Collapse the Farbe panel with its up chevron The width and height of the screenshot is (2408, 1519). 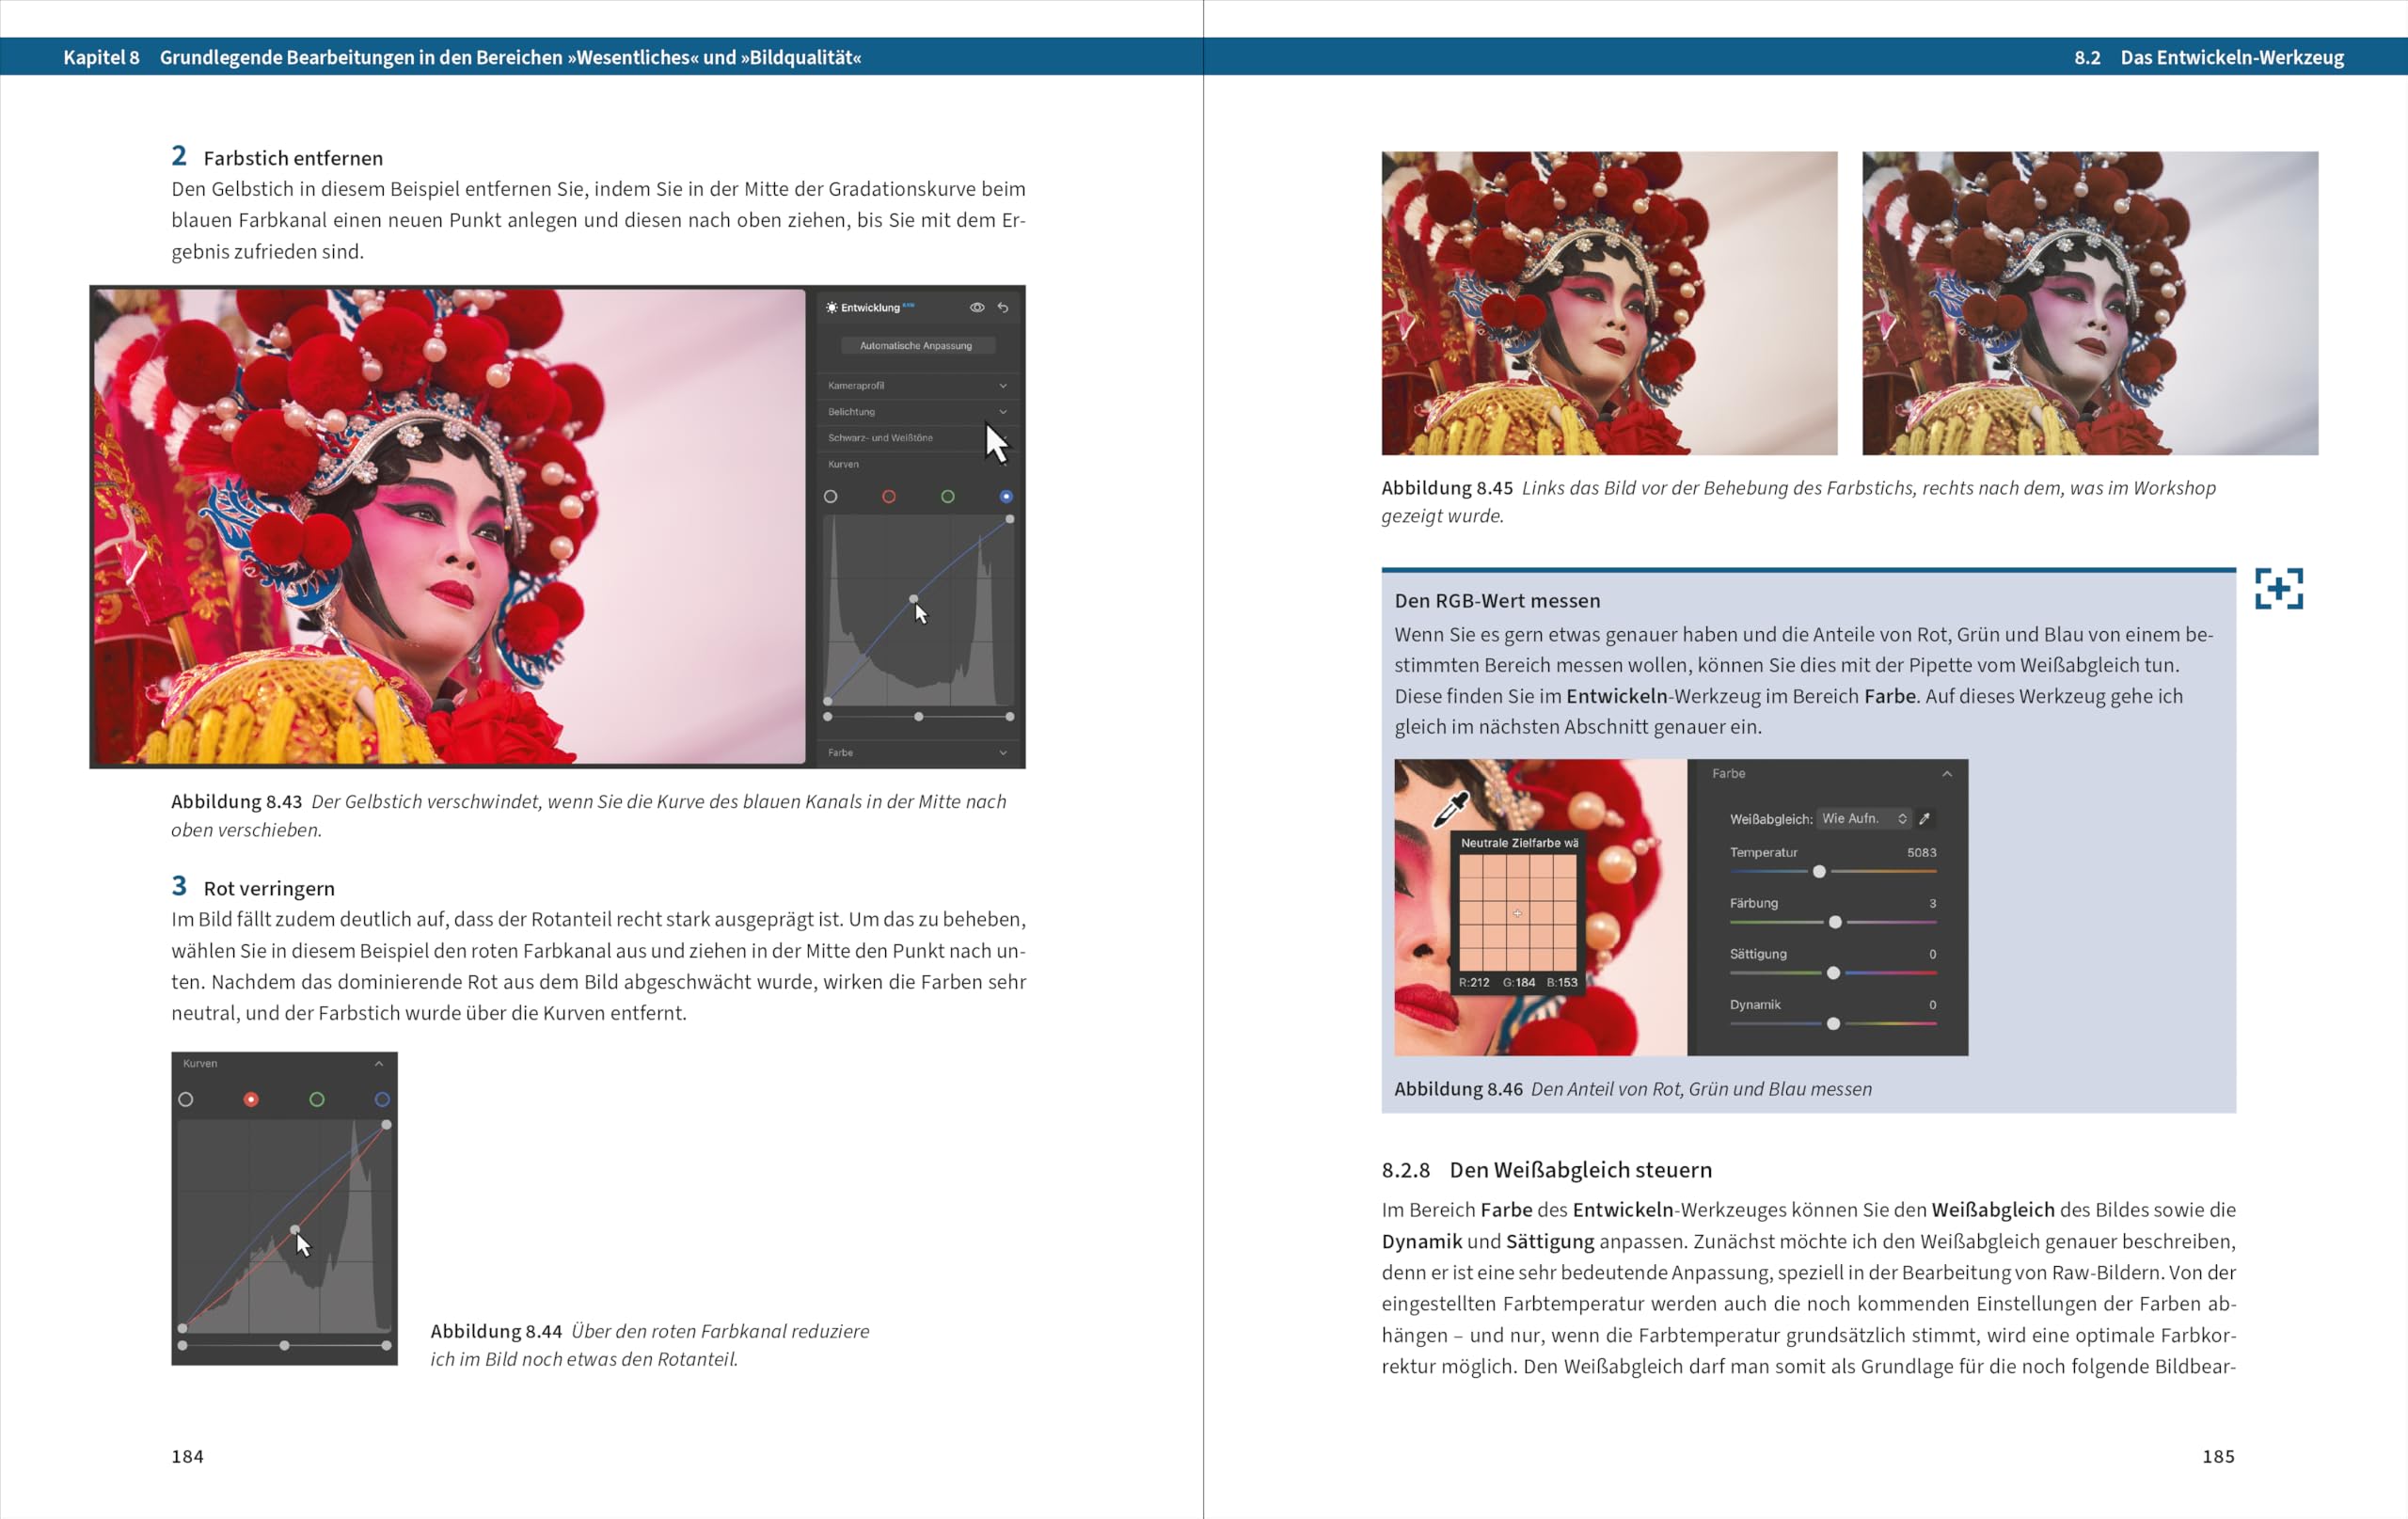click(x=1947, y=773)
